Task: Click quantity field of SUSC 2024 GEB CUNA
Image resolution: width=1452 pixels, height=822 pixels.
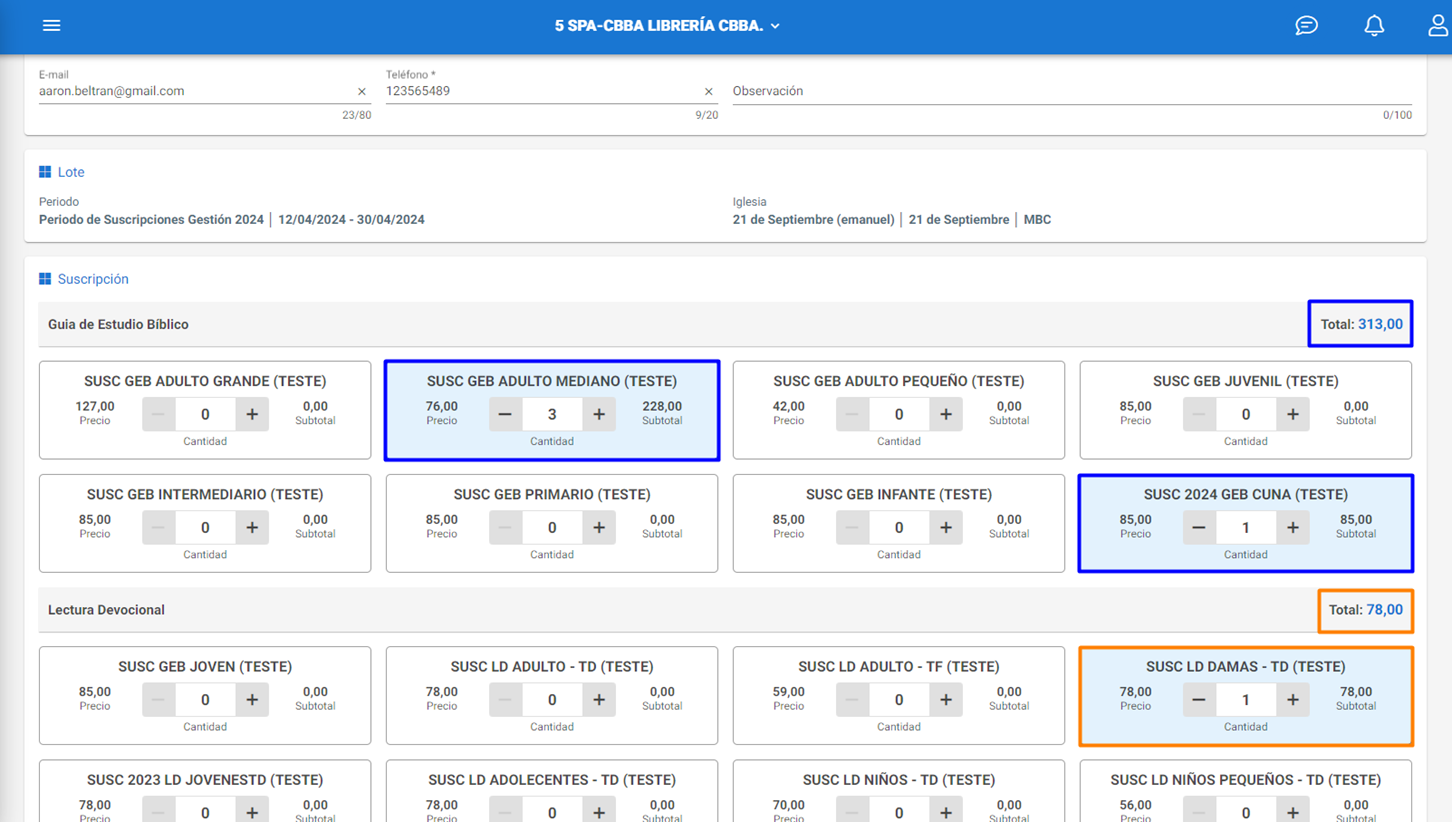Action: pos(1246,527)
